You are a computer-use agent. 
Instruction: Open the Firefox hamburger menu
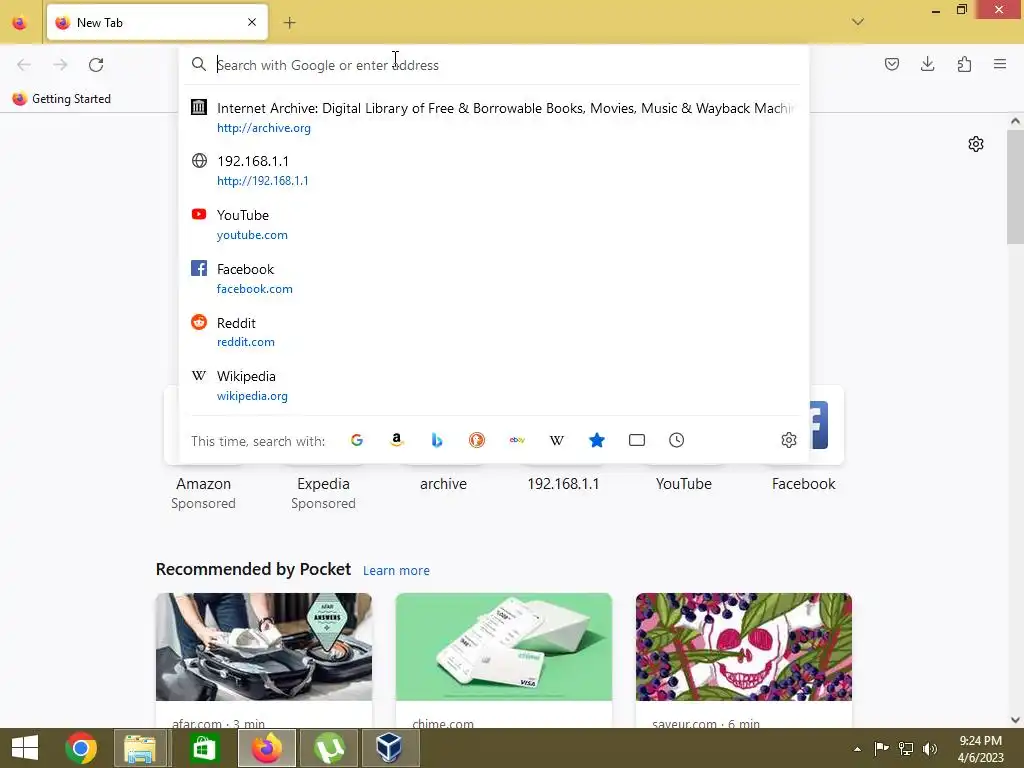tap(1000, 64)
